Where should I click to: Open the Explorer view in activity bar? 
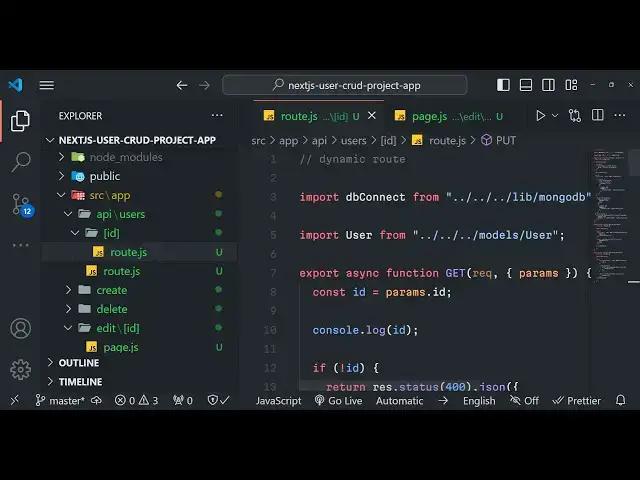pyautogui.click(x=20, y=121)
